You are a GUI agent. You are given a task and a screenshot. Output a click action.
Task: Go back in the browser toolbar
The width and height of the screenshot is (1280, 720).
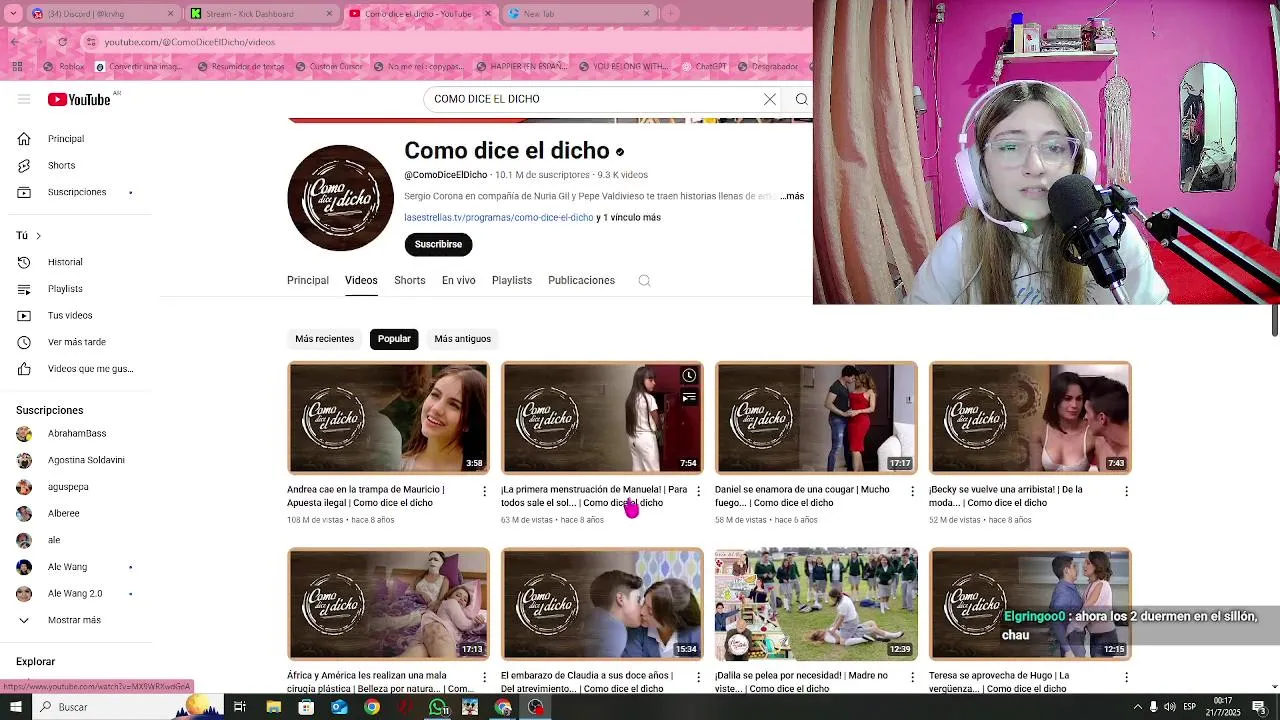14,42
